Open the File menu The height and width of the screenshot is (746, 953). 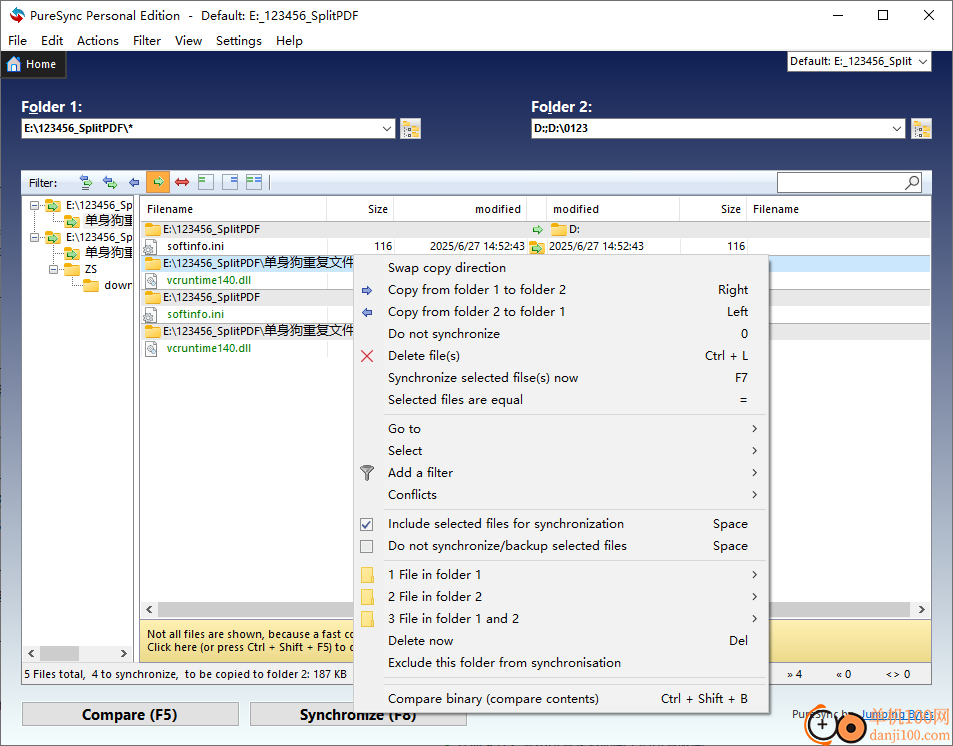pyautogui.click(x=17, y=41)
